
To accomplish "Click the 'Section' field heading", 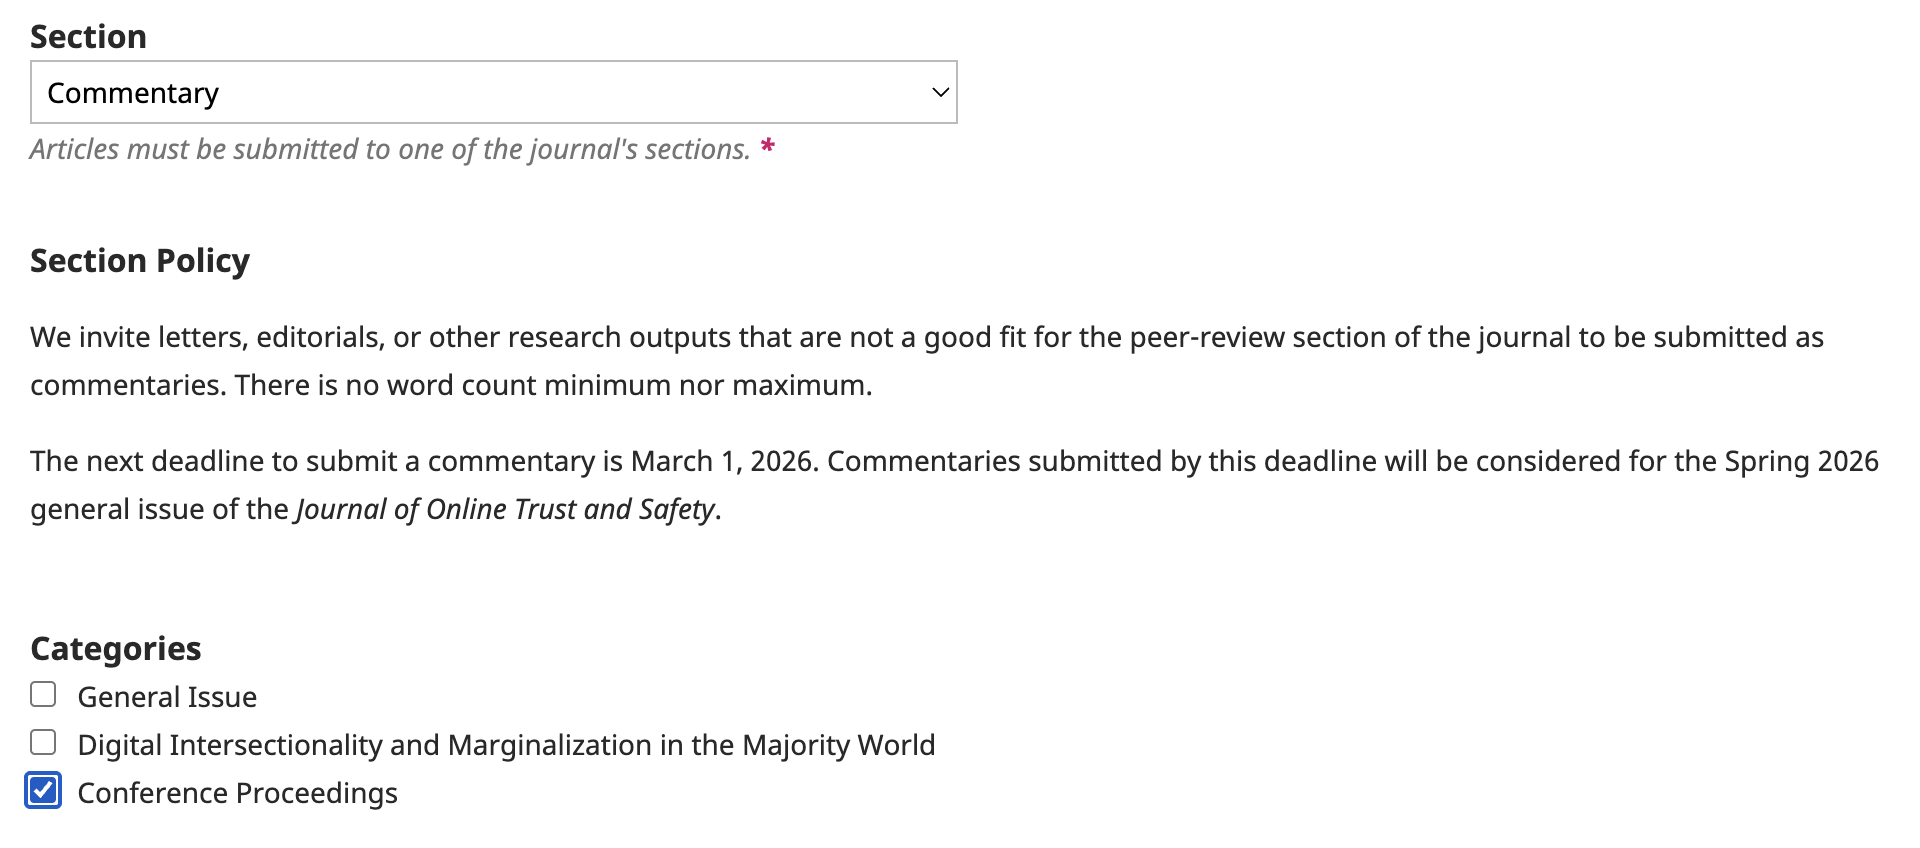I will point(88,37).
